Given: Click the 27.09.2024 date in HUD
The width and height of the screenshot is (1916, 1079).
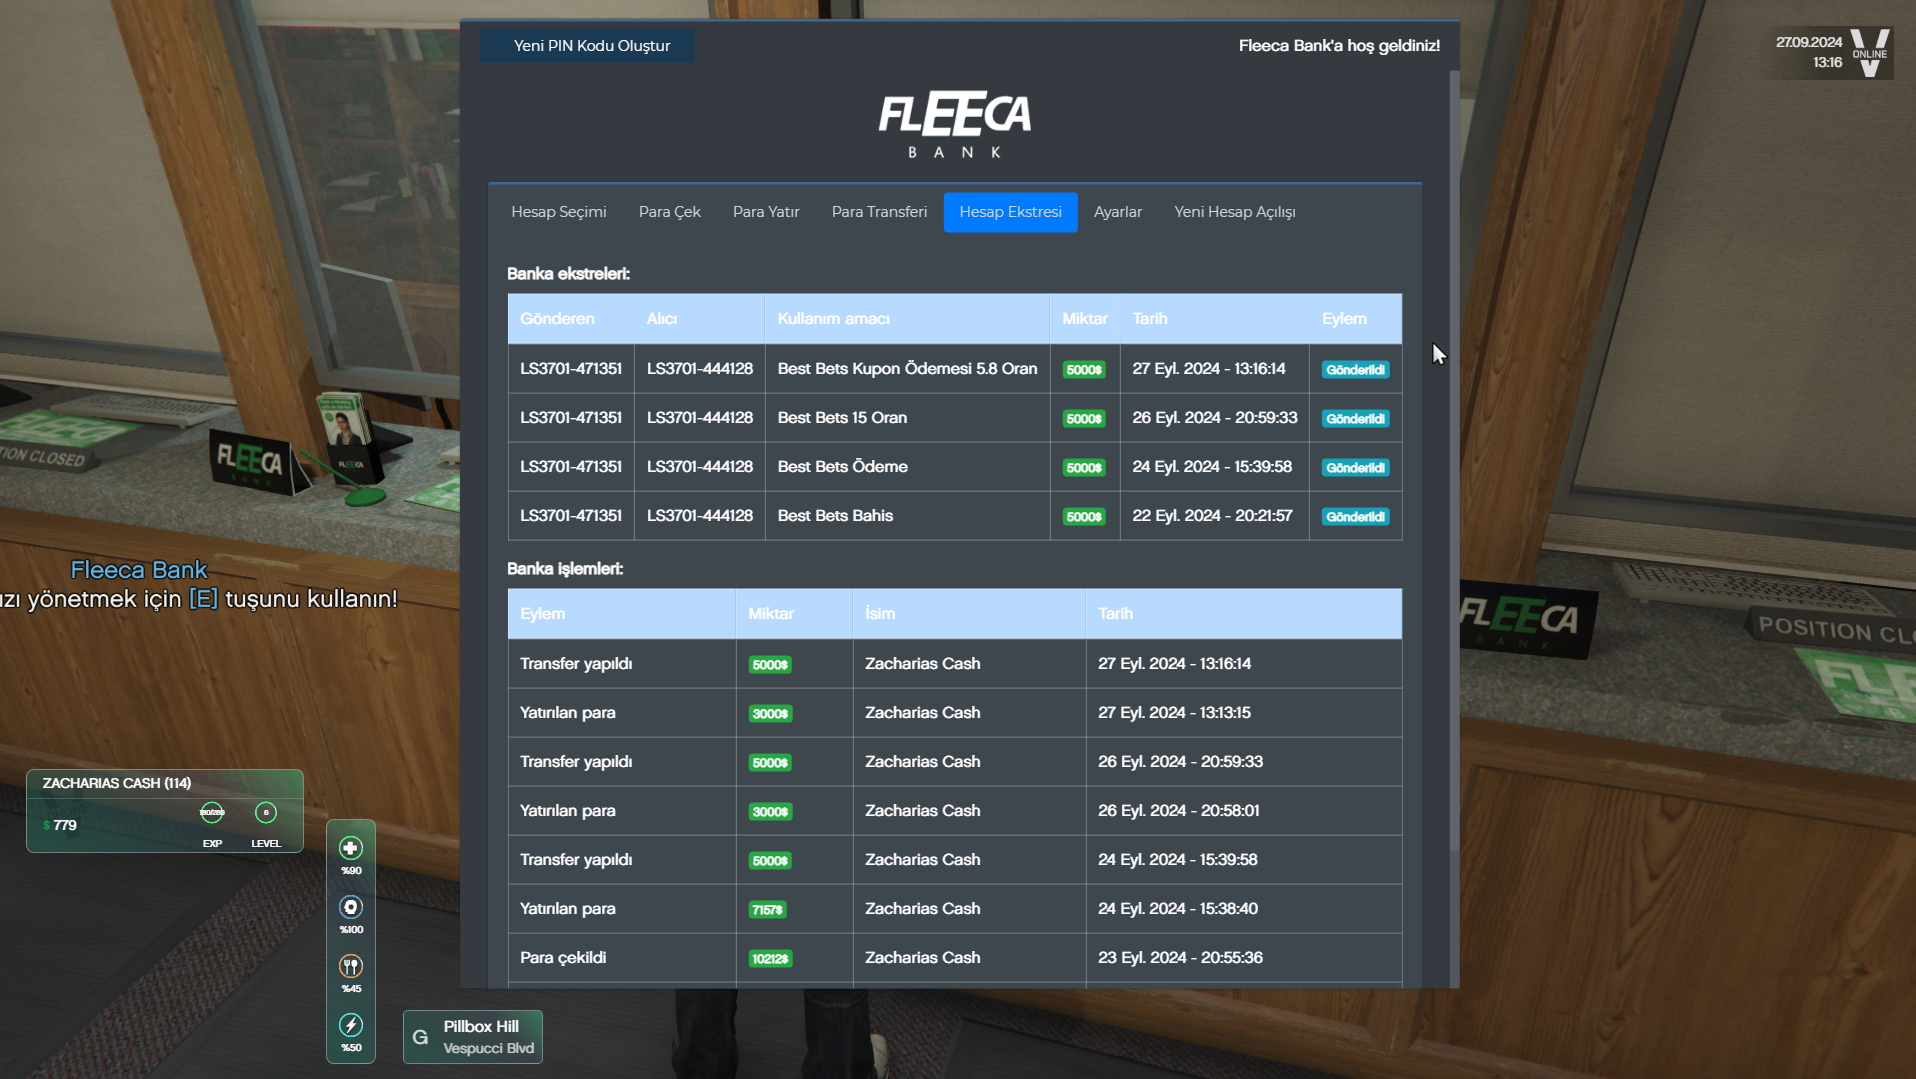Looking at the screenshot, I should [x=1809, y=42].
